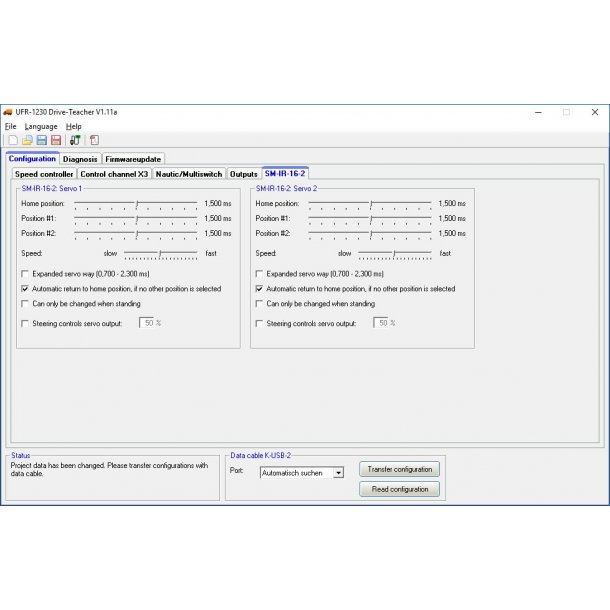
Task: Click the blue Save disk icon
Action: [41, 140]
